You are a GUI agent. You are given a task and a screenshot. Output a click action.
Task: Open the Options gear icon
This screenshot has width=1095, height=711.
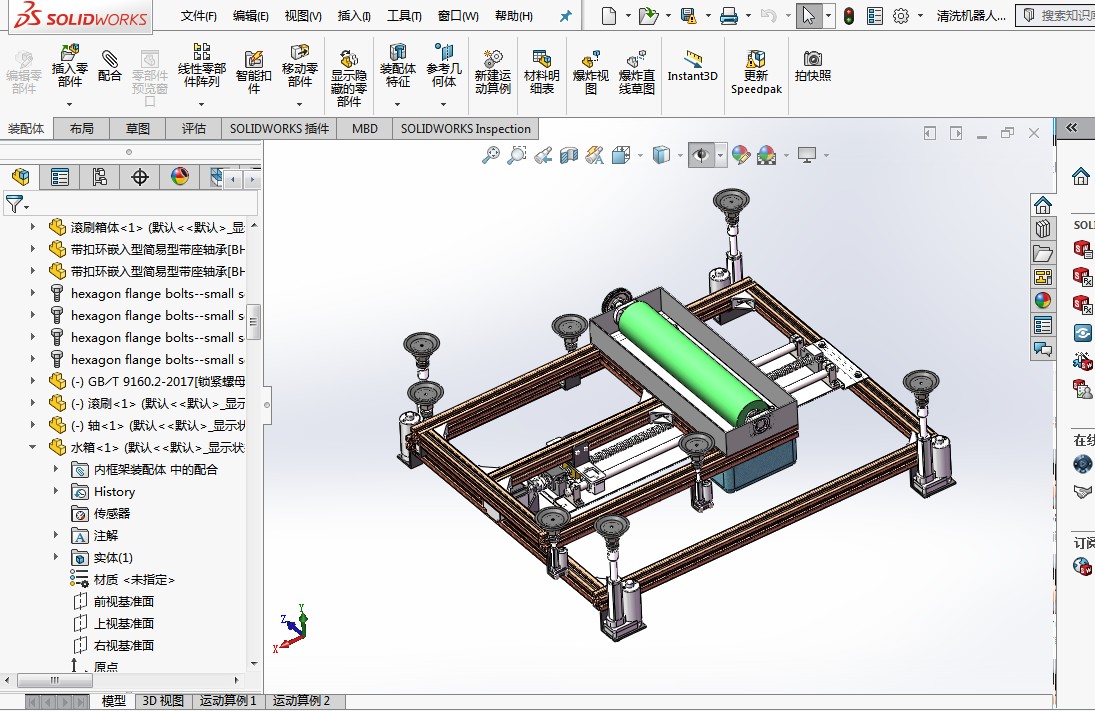pos(901,15)
